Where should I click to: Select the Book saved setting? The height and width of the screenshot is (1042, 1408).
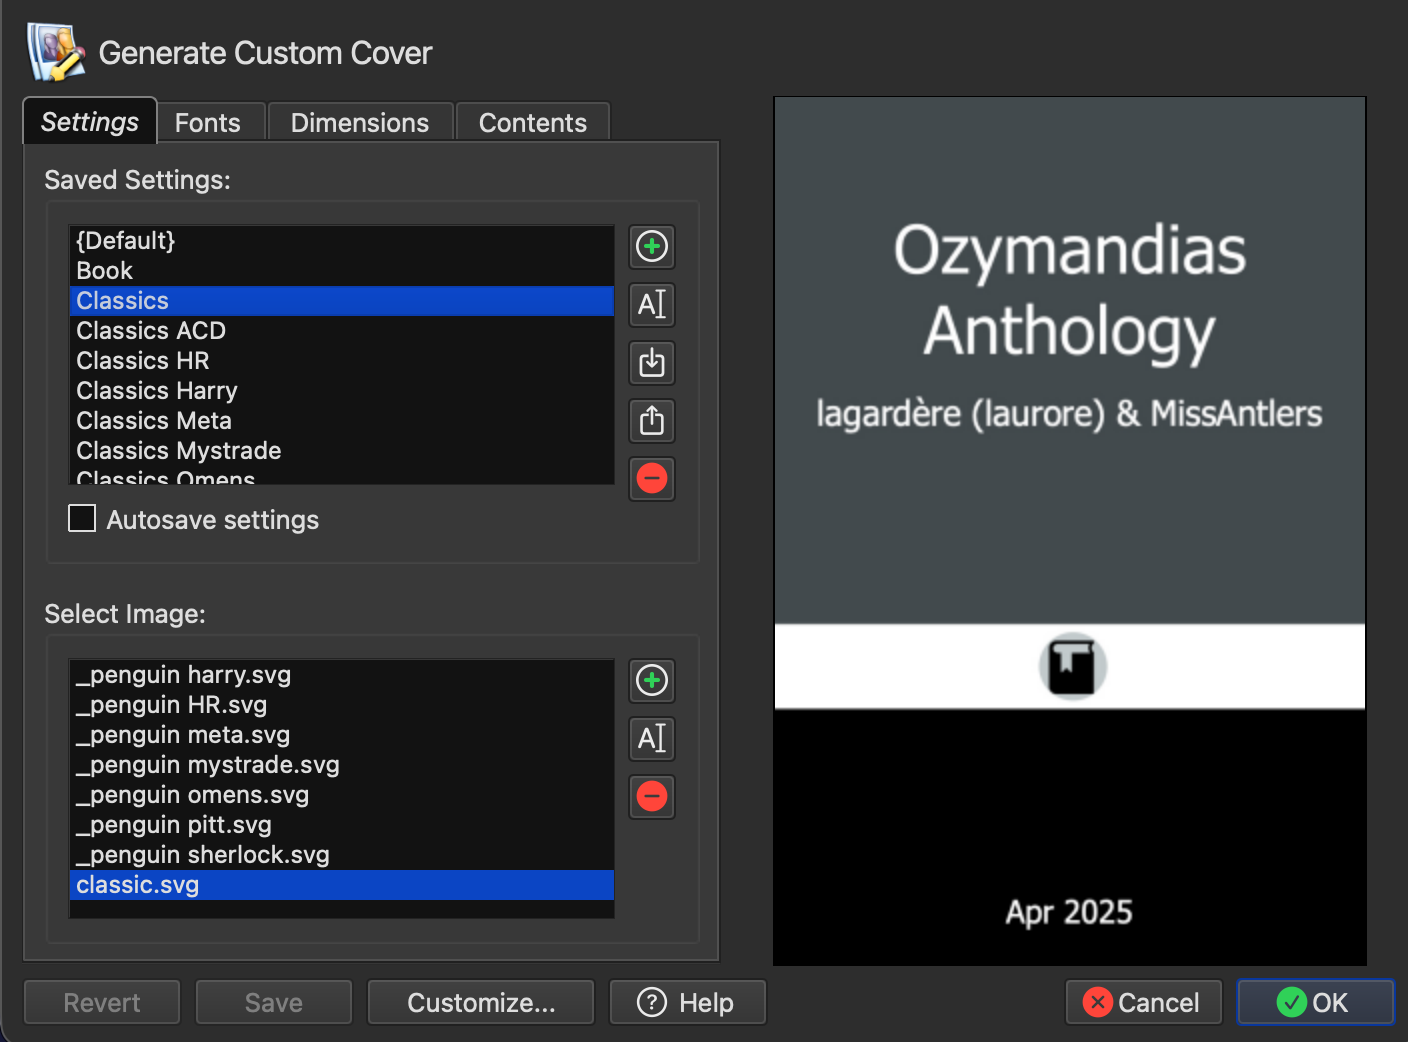click(x=342, y=271)
